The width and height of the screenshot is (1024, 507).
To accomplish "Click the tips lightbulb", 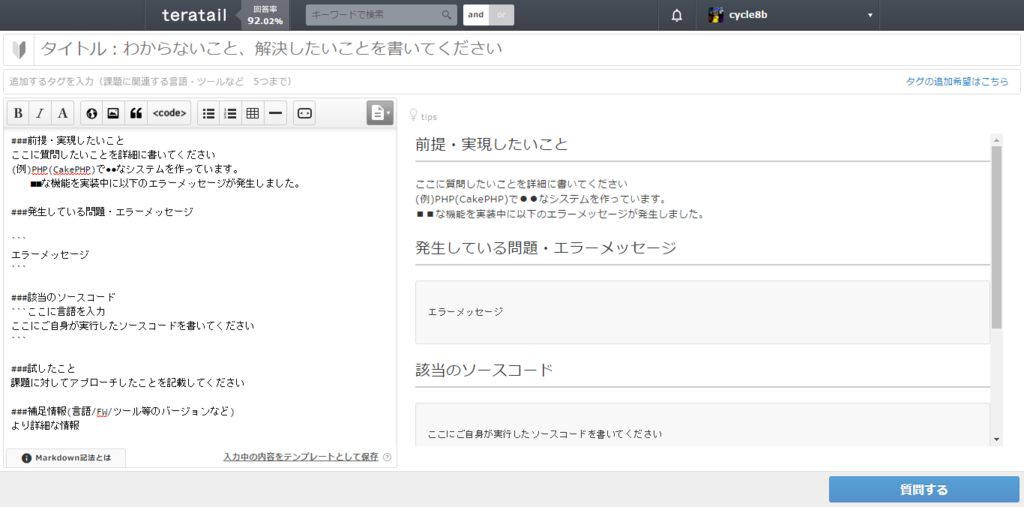I will click(413, 116).
